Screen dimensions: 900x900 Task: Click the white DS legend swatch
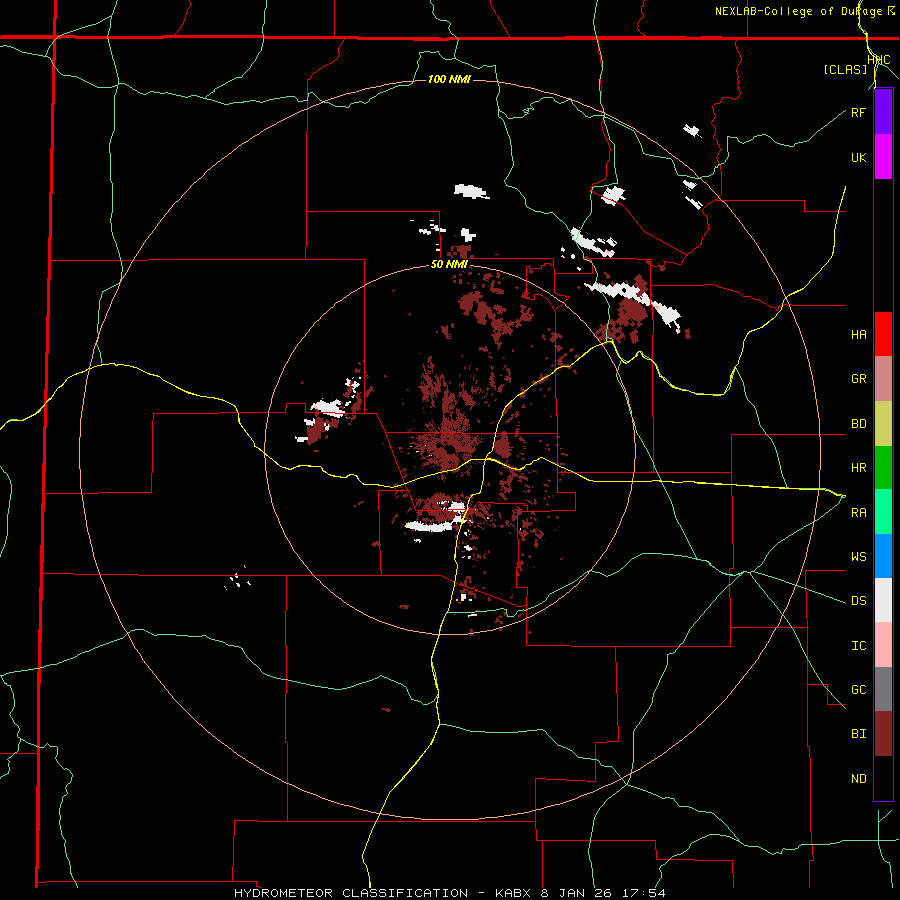[x=883, y=600]
